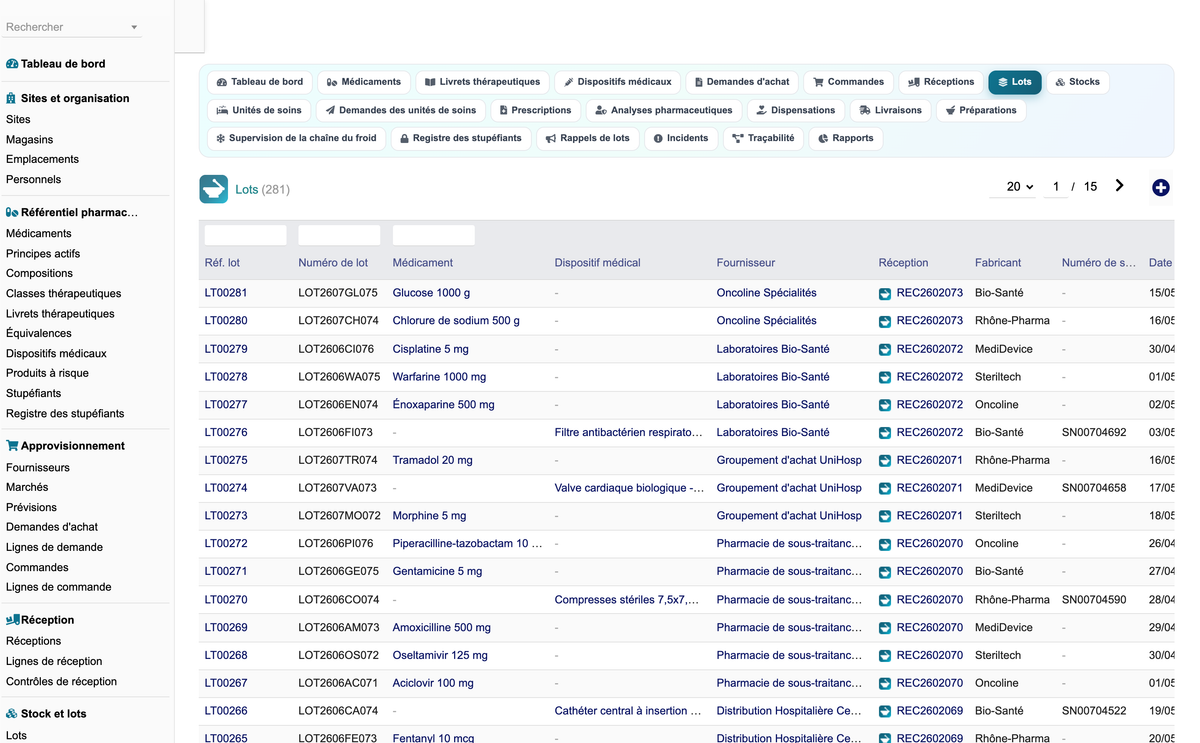Go to next page arrow
Screen dimensions: 1200x743
tap(1120, 186)
